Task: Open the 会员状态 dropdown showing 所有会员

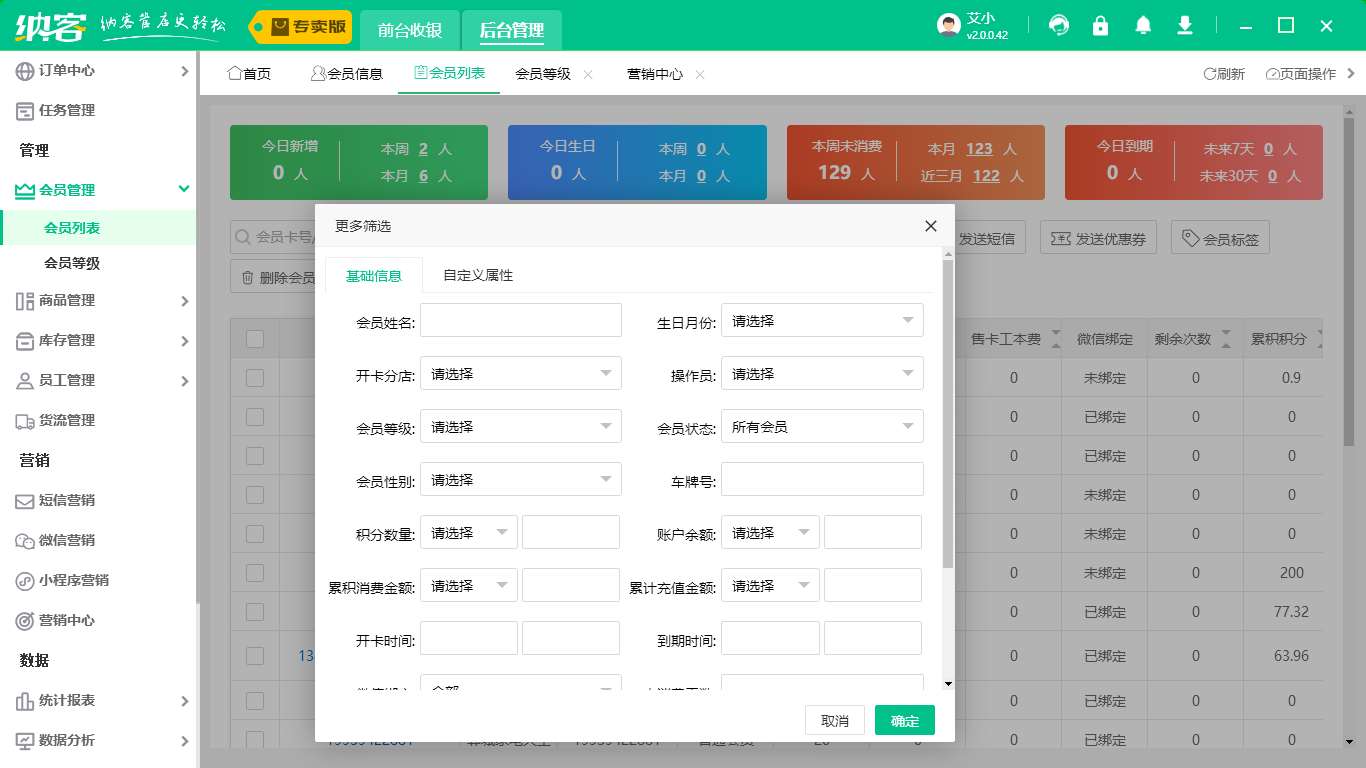Action: click(821, 427)
